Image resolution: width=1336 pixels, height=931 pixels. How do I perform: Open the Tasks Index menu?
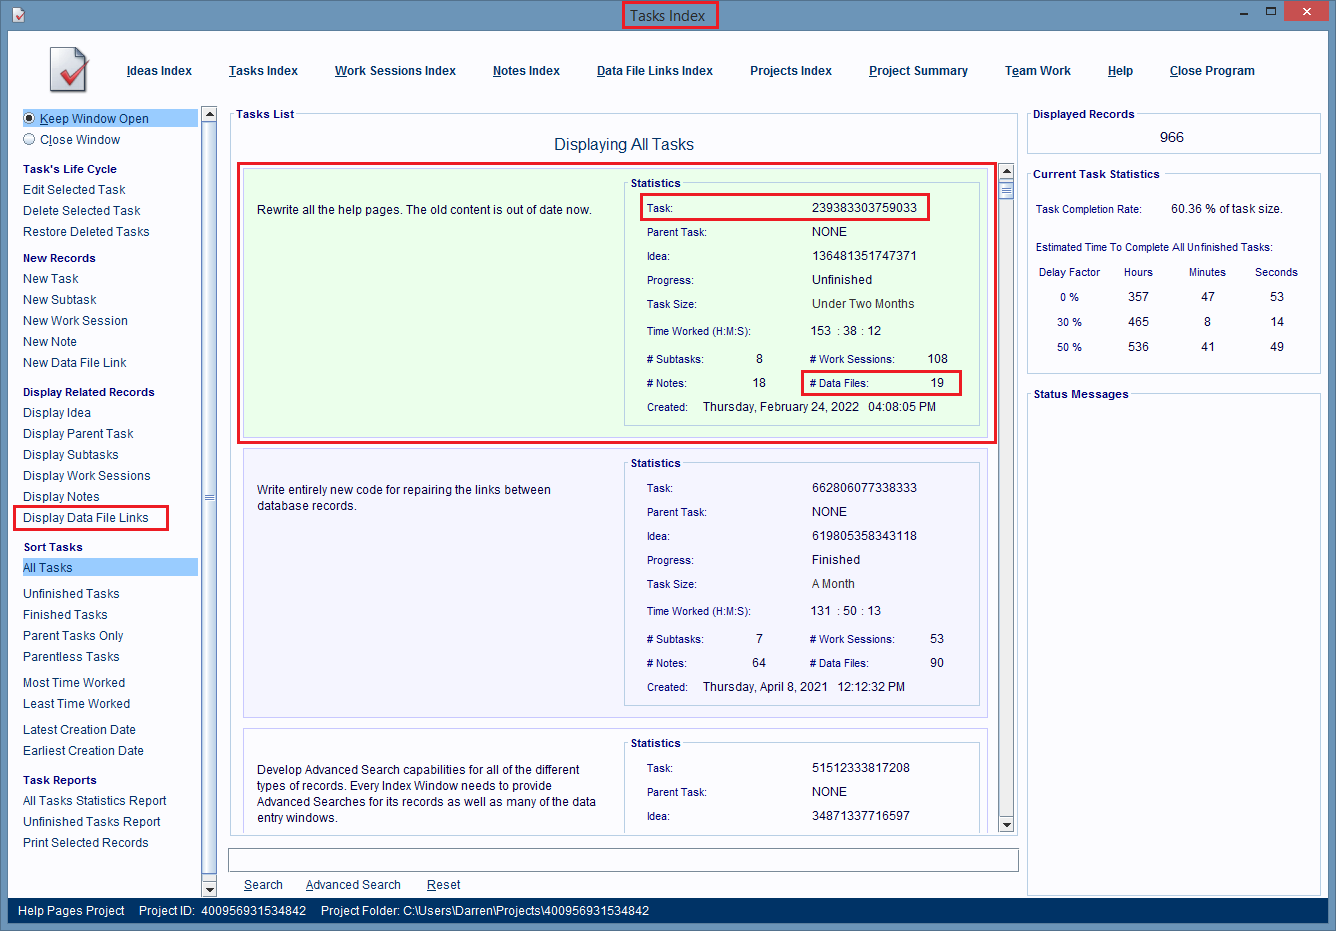click(263, 71)
